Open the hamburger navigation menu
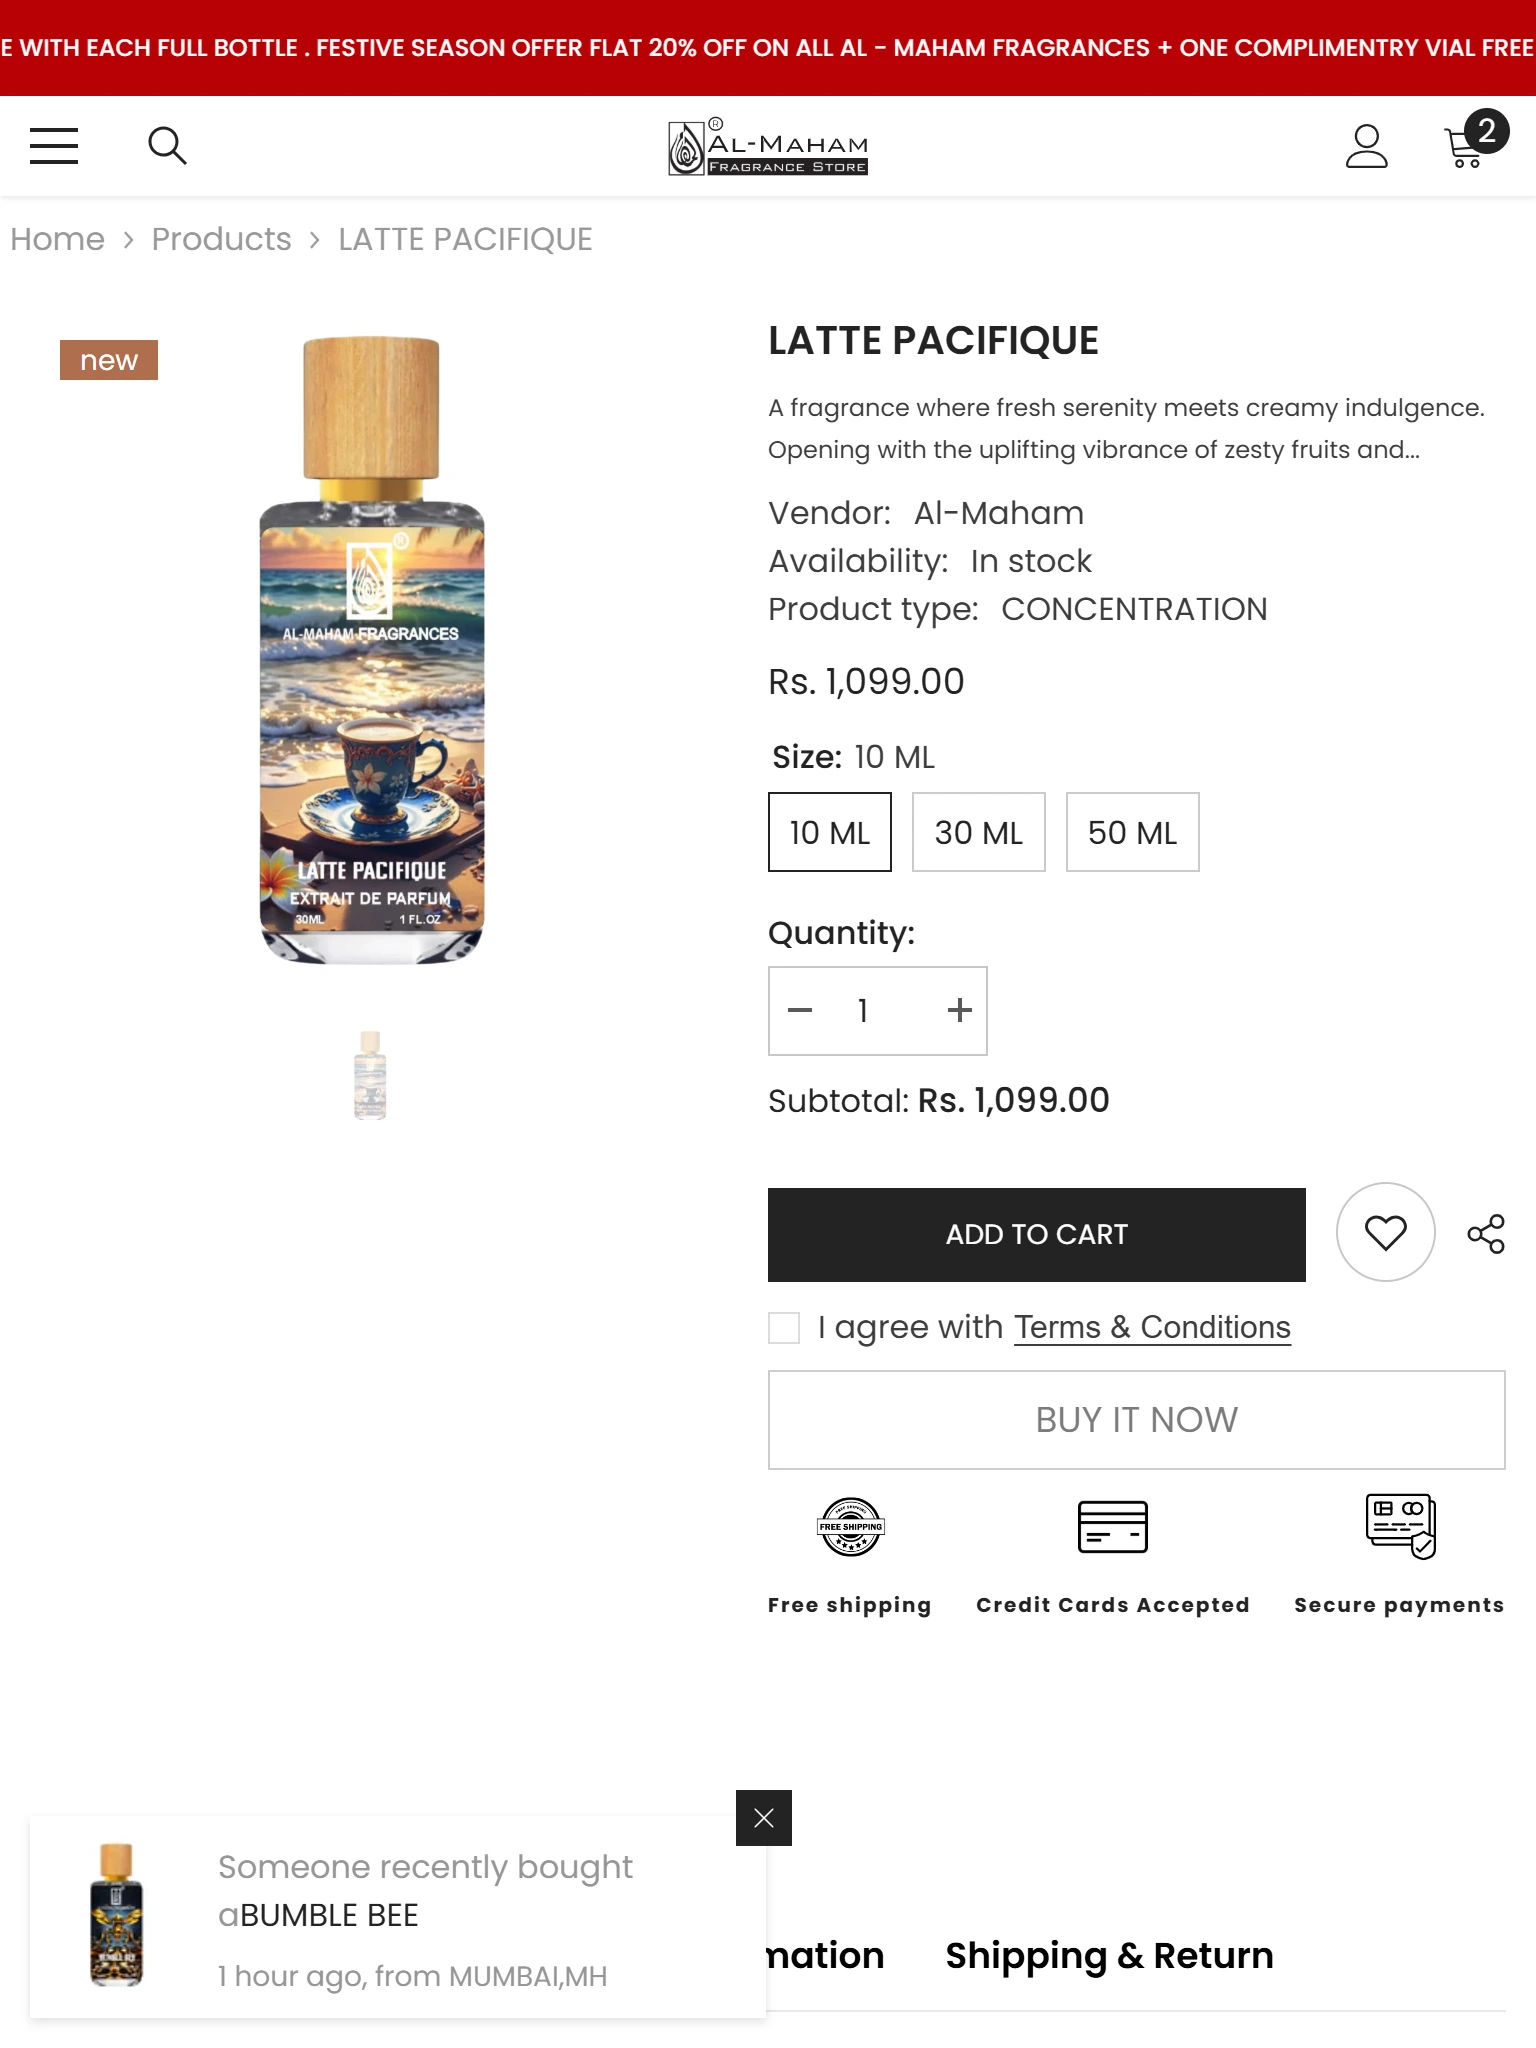This screenshot has height=2048, width=1536. point(54,146)
